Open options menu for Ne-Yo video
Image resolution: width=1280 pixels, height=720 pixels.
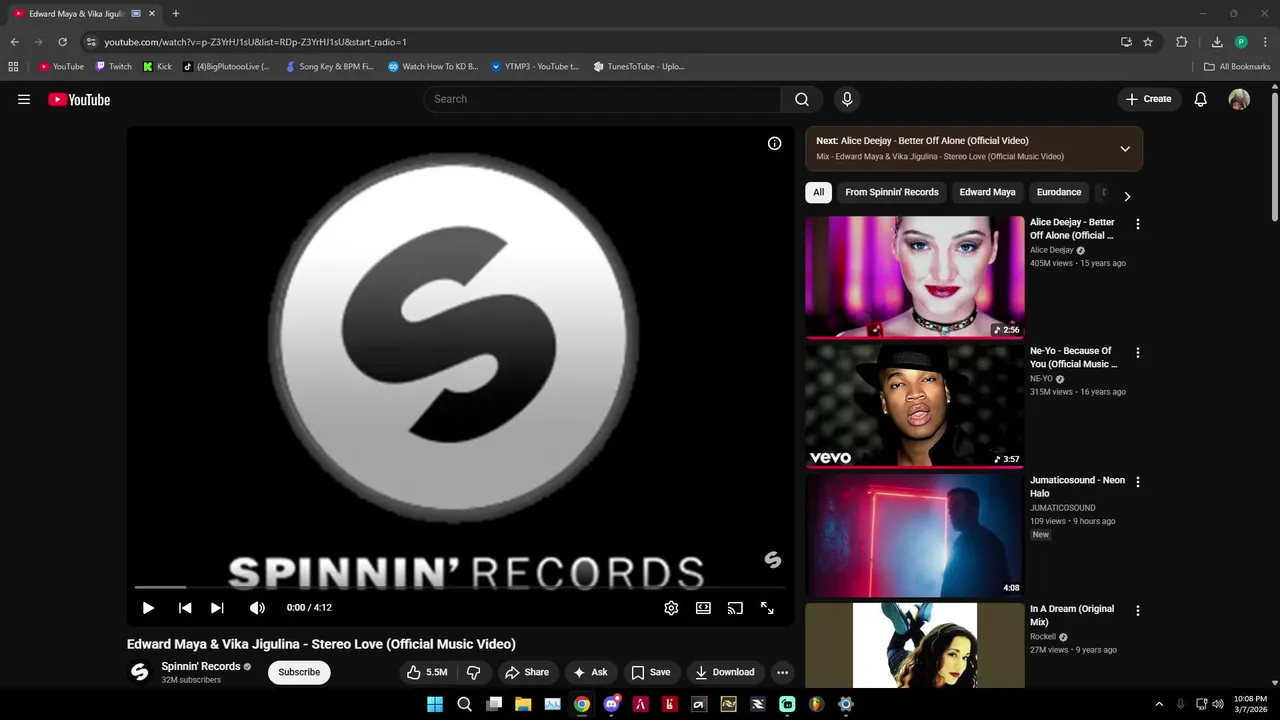point(1137,353)
